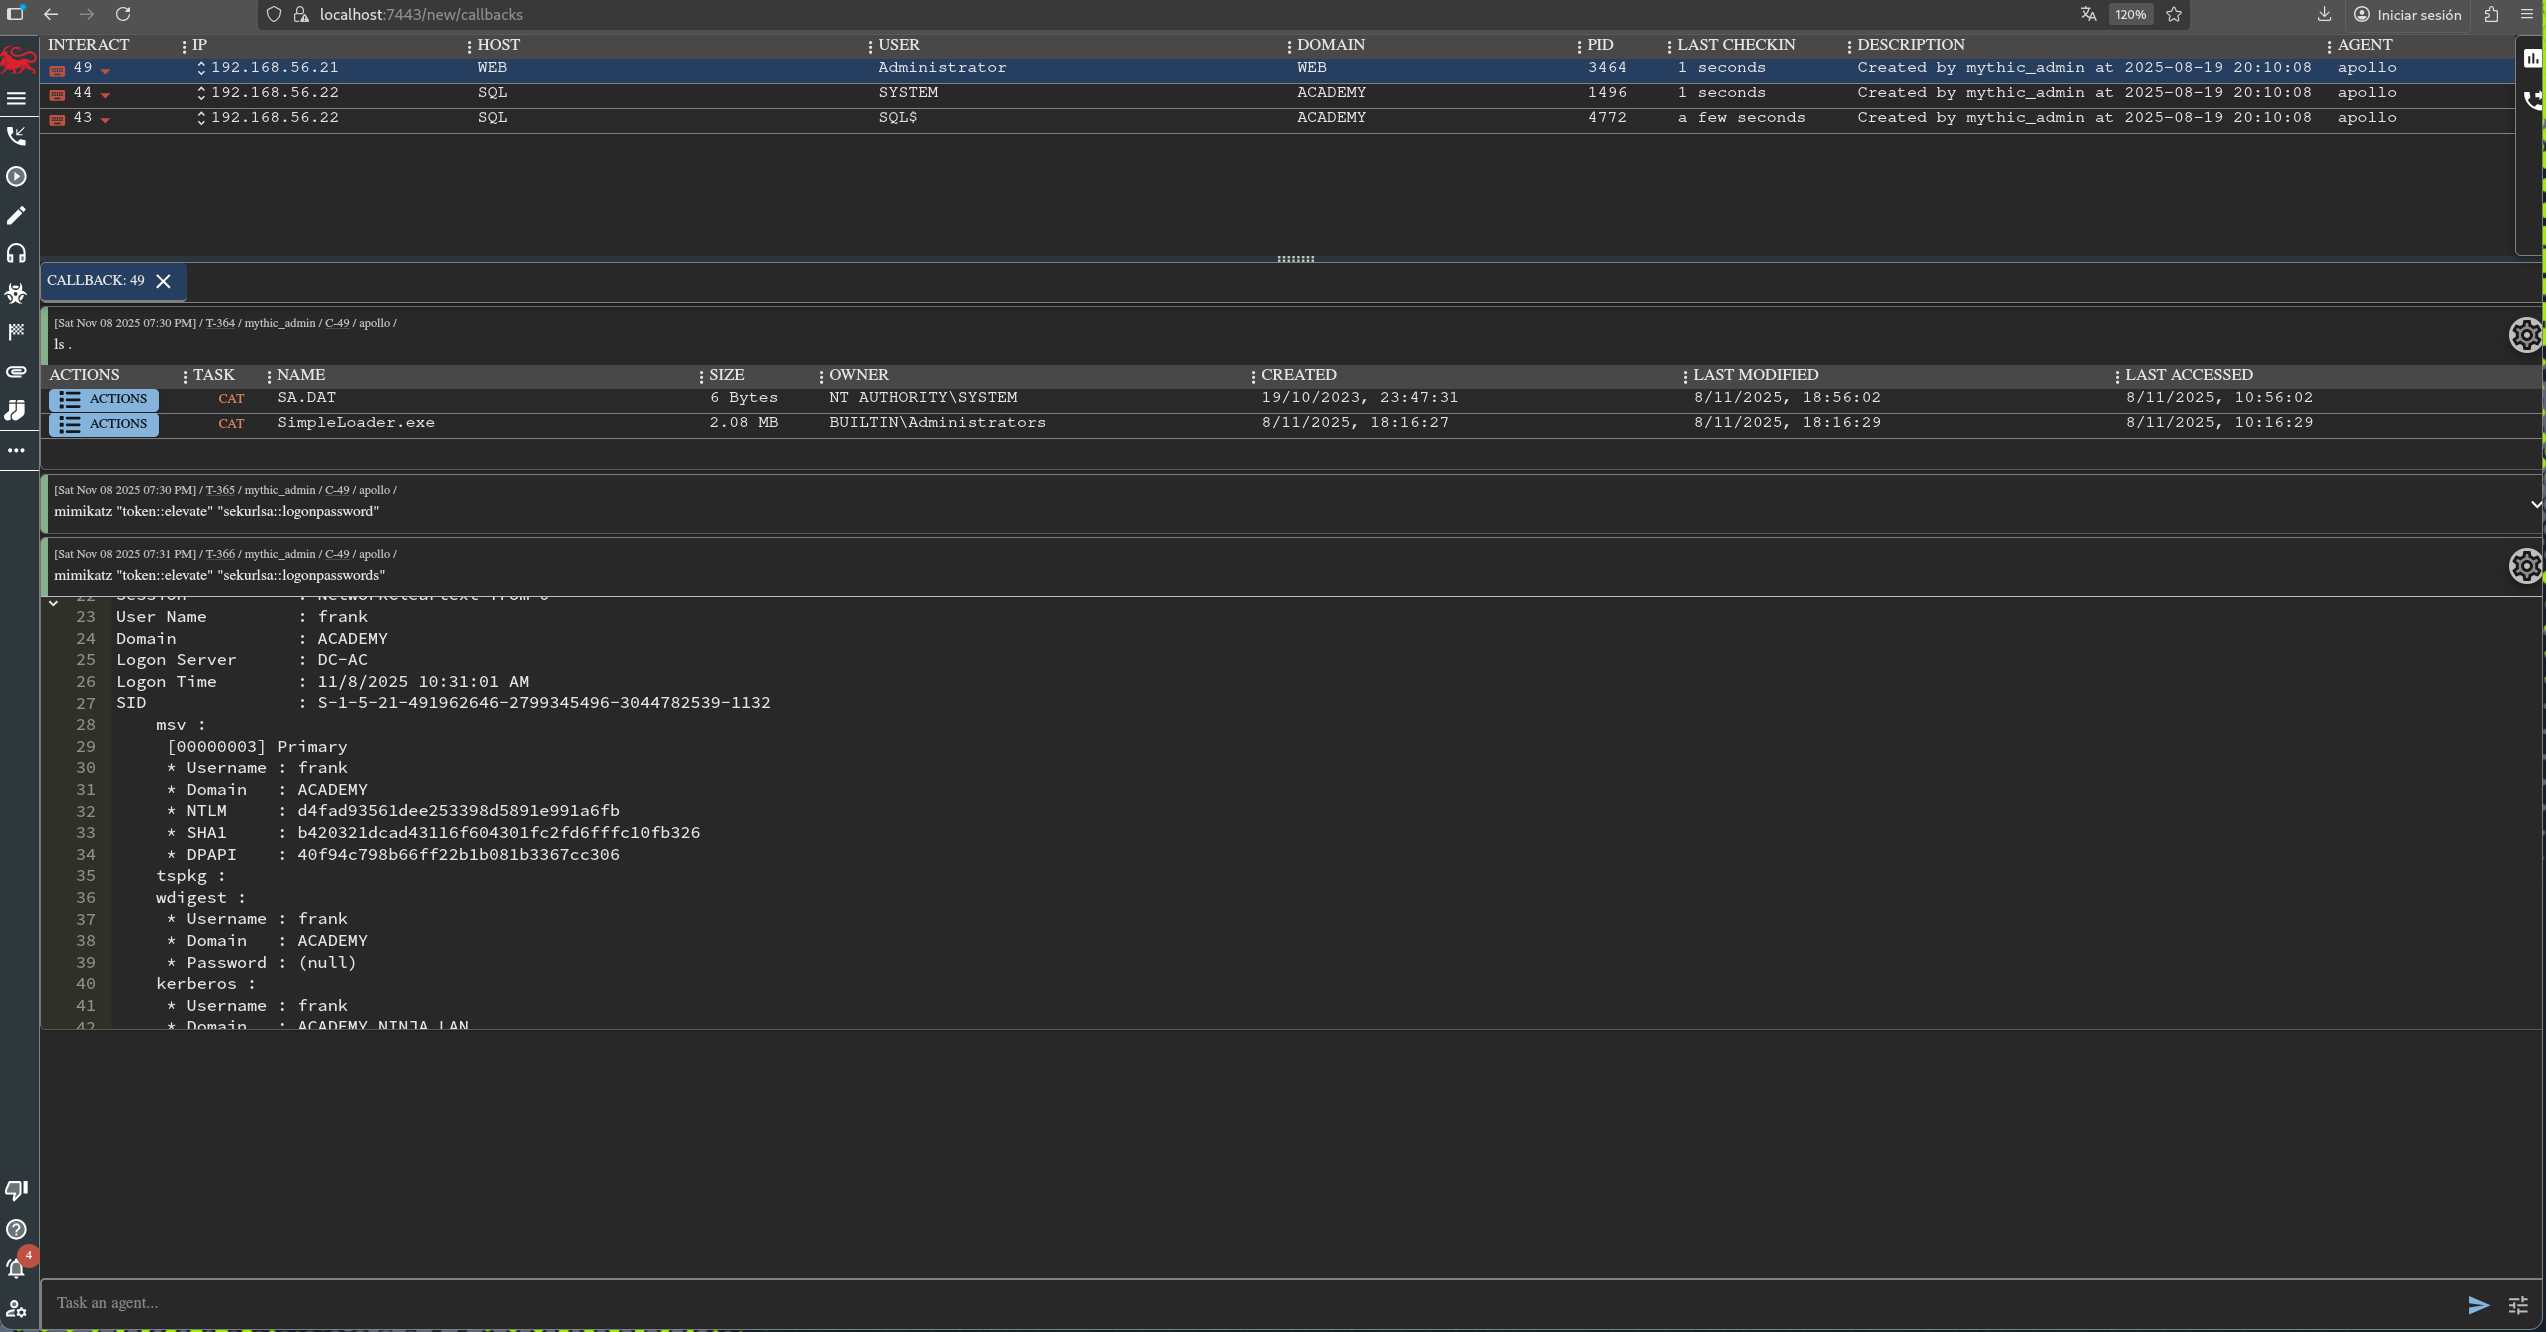
Task: Expand the collapsed T-365 mimikatz task output
Action: 2535,504
